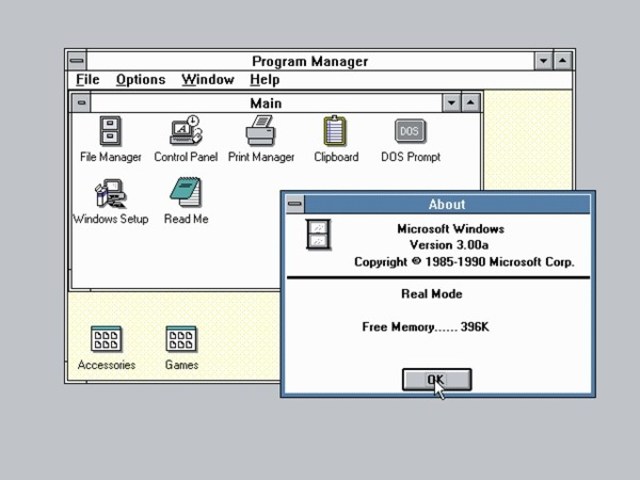Open the Window menu
The image size is (640, 480).
coord(208,79)
